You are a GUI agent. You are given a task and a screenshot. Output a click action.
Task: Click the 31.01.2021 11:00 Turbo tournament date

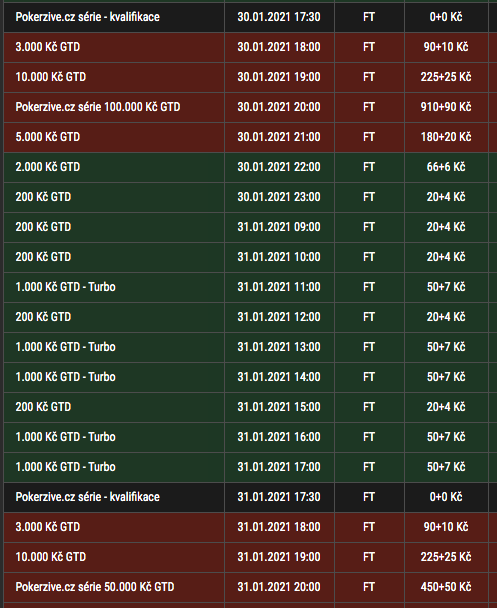point(279,287)
